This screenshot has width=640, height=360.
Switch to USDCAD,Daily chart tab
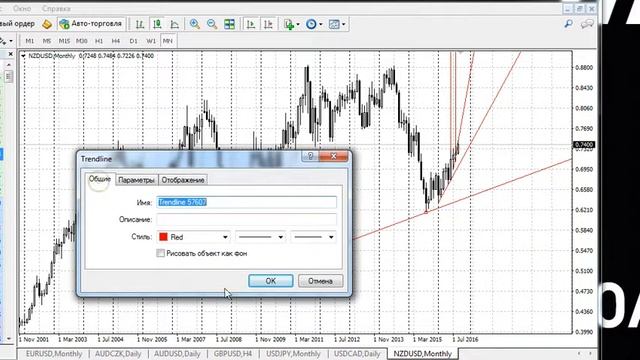(357, 354)
